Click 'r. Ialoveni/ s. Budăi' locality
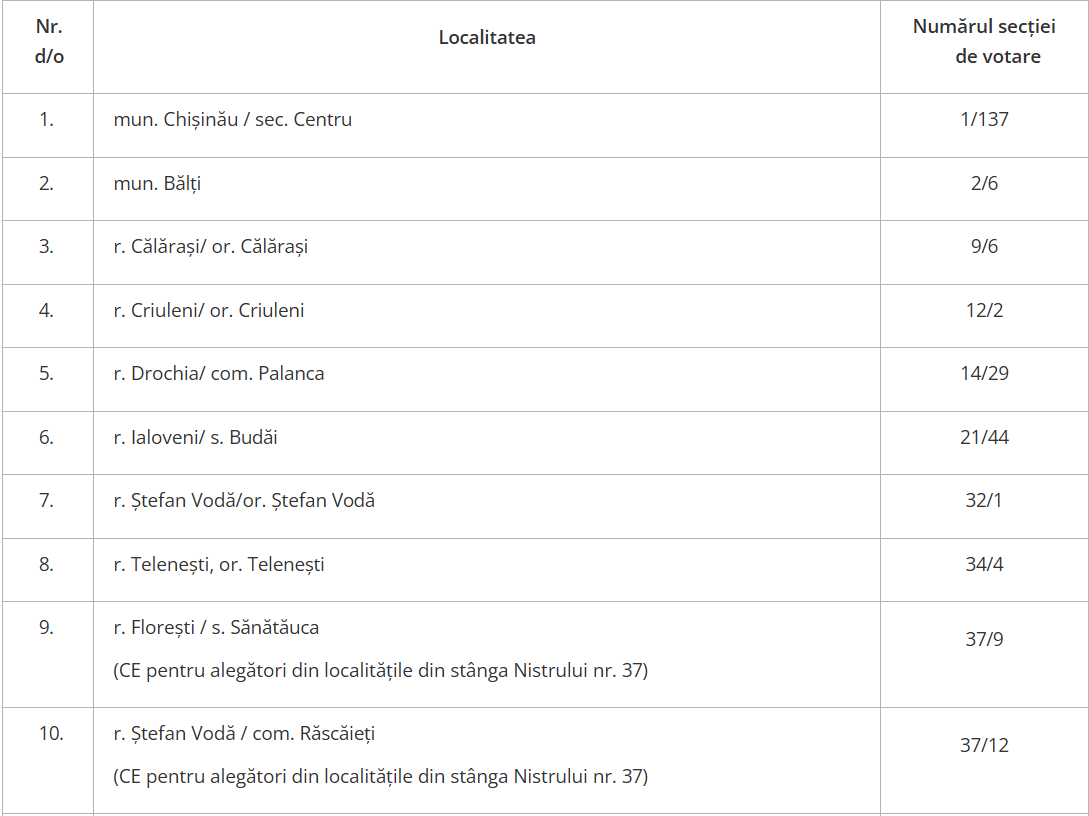 click(195, 438)
